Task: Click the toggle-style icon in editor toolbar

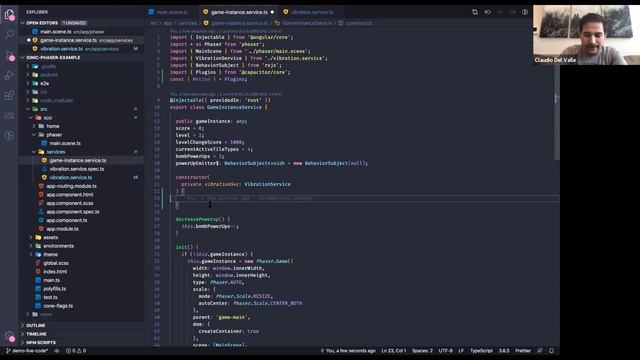Action: tap(487, 12)
